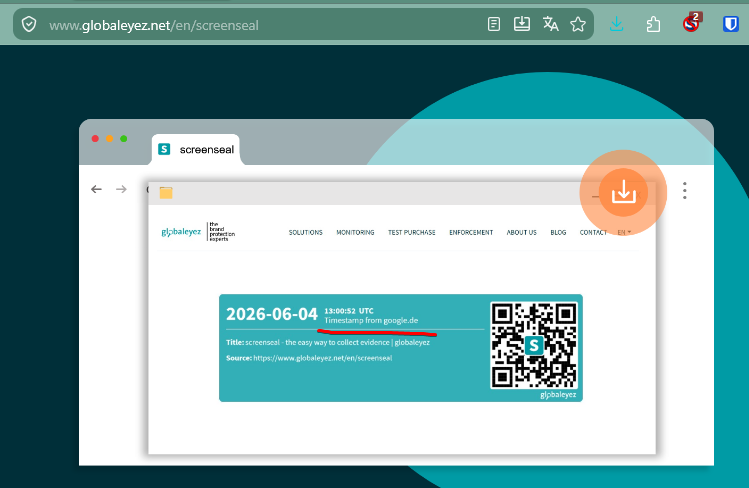This screenshot has height=488, width=749.
Task: Open the extensions puzzle-piece icon
Action: 653,24
